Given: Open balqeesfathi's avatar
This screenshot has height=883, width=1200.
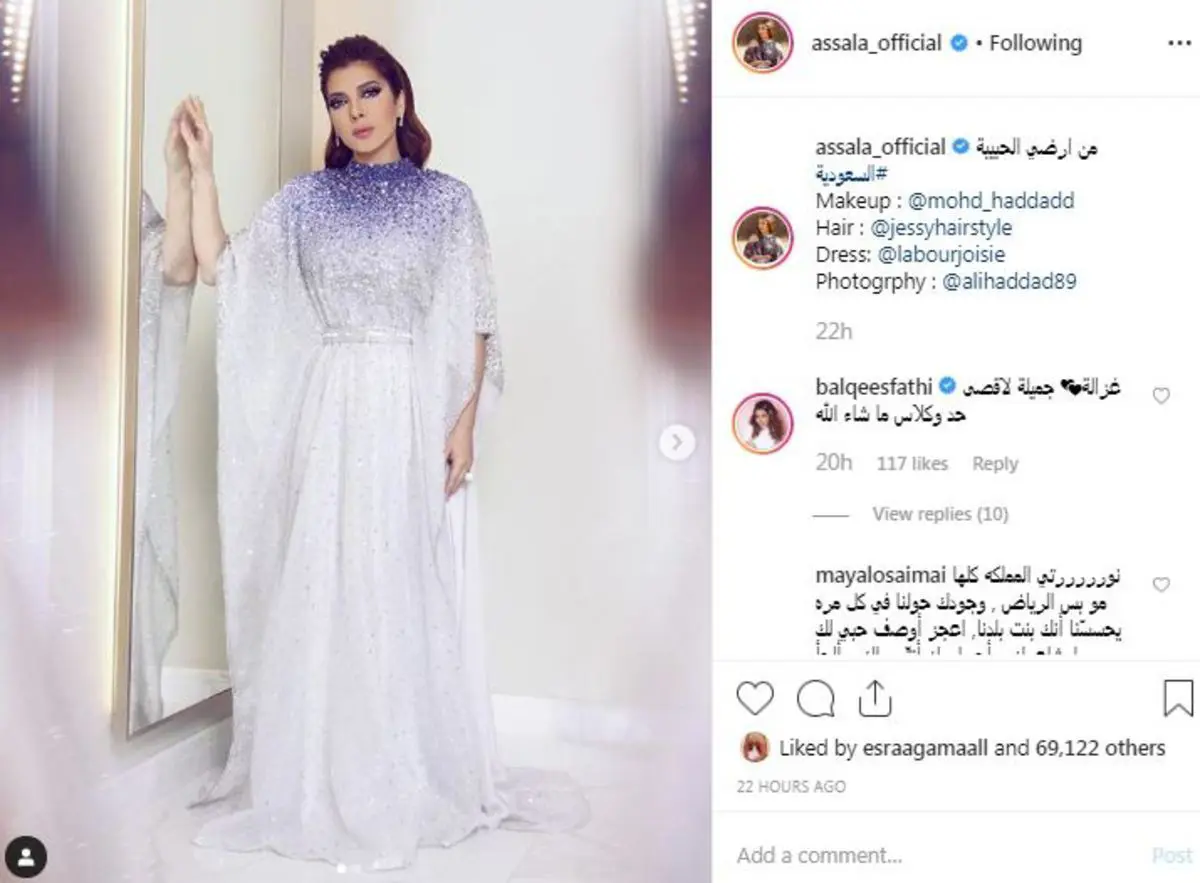Looking at the screenshot, I should [763, 423].
